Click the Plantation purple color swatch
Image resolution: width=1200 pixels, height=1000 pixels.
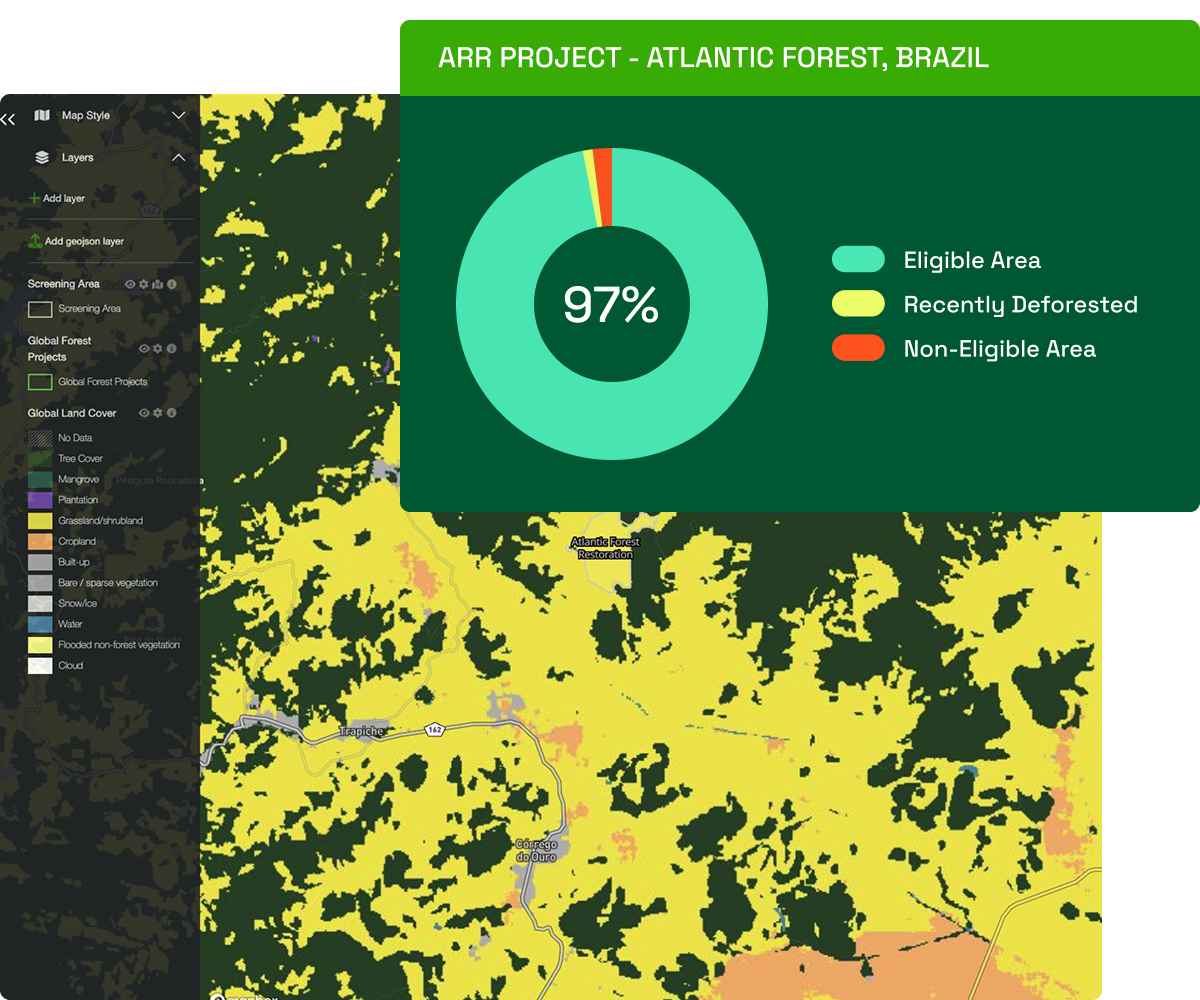click(40, 500)
